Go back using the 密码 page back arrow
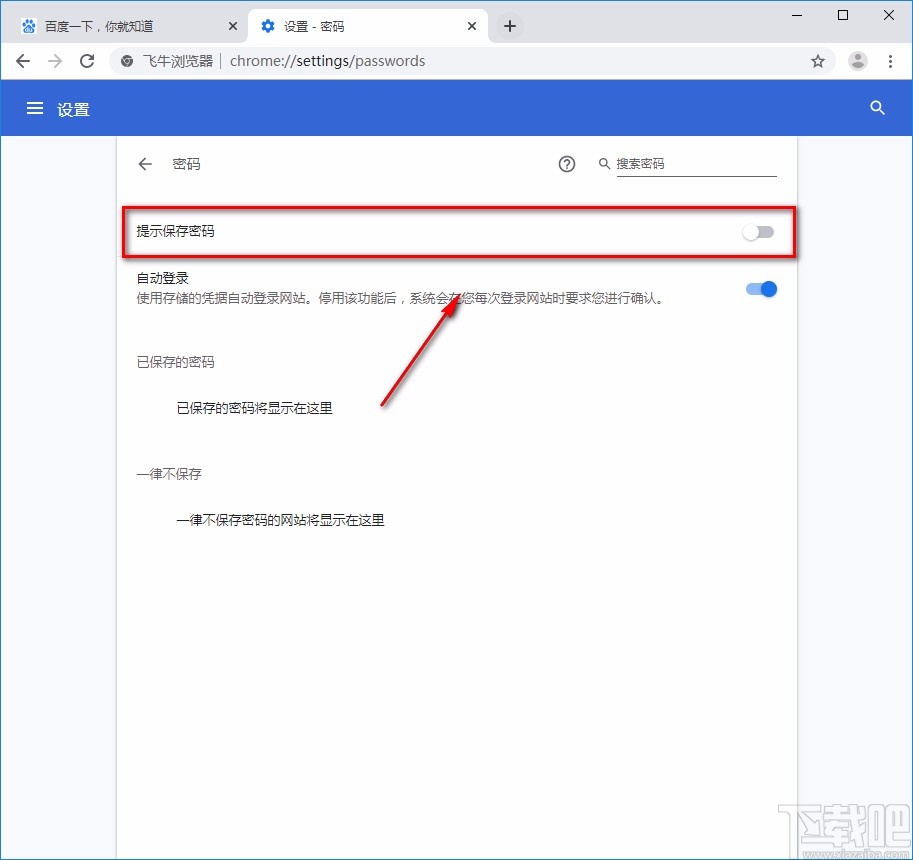 click(x=144, y=164)
